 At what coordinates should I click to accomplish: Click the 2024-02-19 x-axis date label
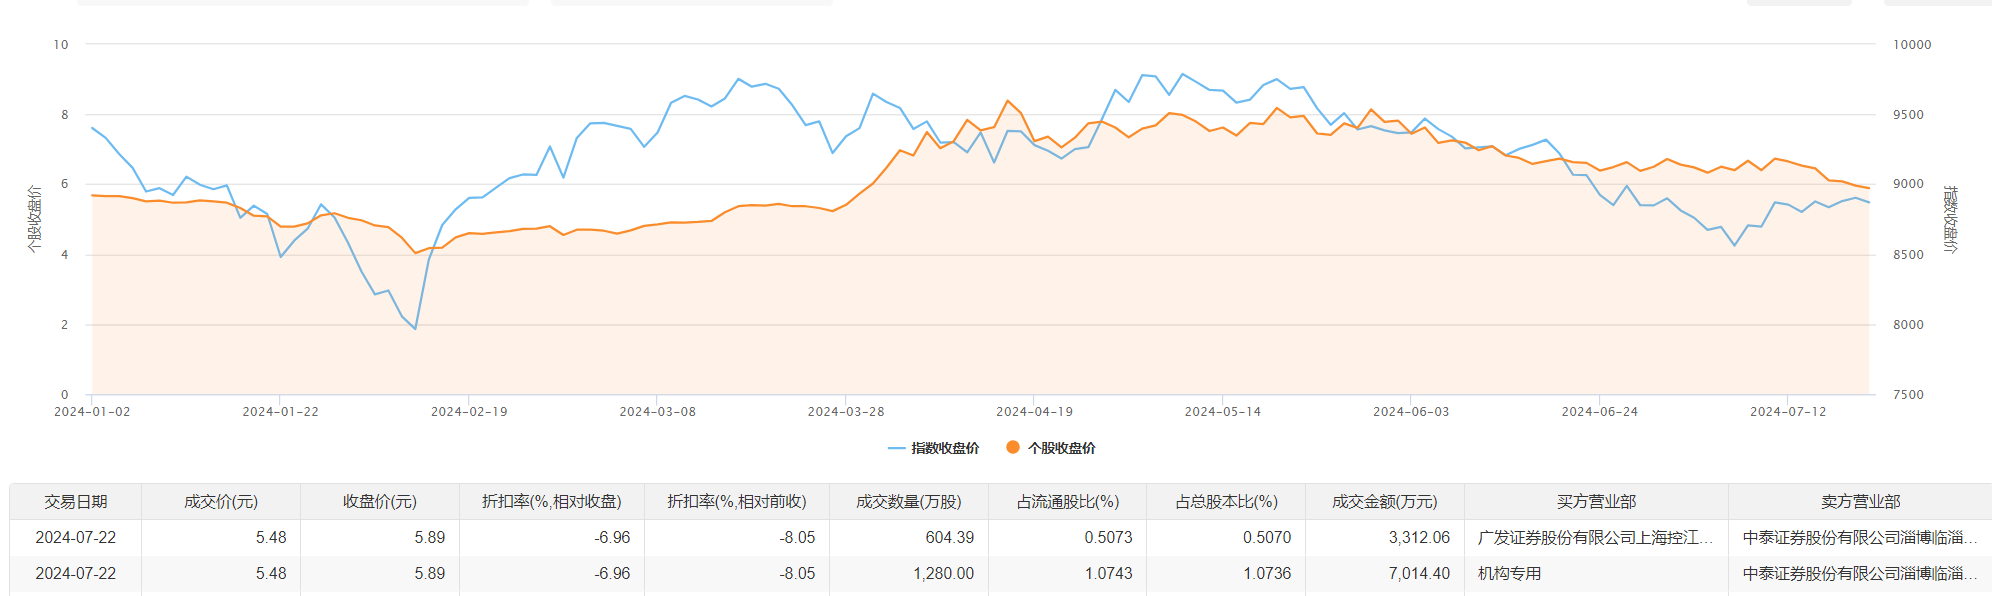[469, 411]
